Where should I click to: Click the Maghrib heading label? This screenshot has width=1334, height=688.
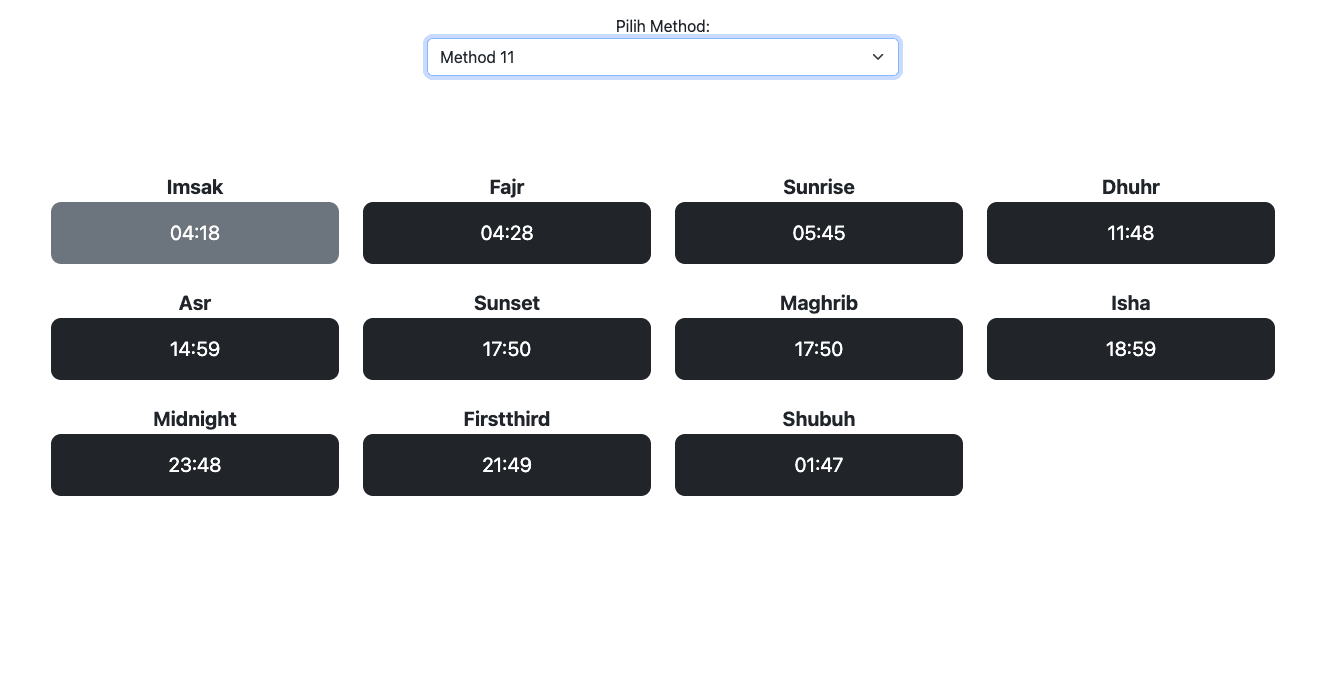pyautogui.click(x=819, y=303)
